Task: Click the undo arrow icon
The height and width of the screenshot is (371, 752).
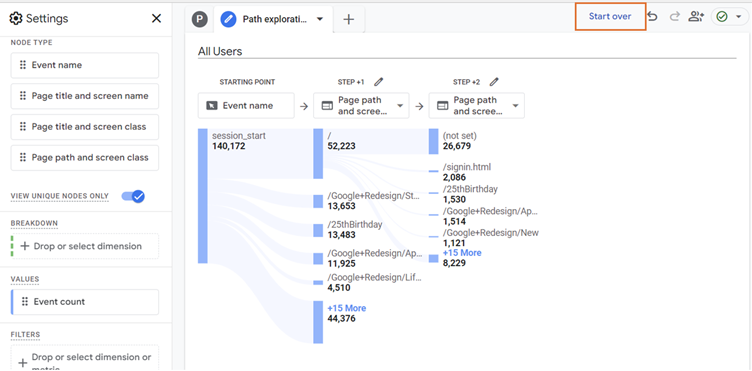Action: (652, 17)
